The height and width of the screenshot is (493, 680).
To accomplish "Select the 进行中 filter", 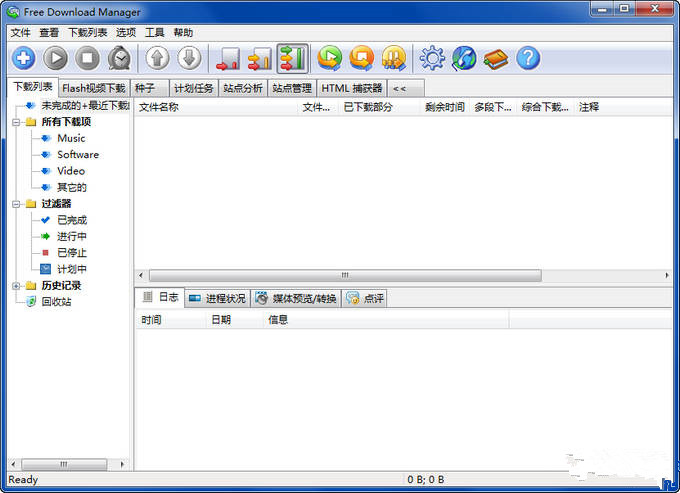I will point(72,237).
